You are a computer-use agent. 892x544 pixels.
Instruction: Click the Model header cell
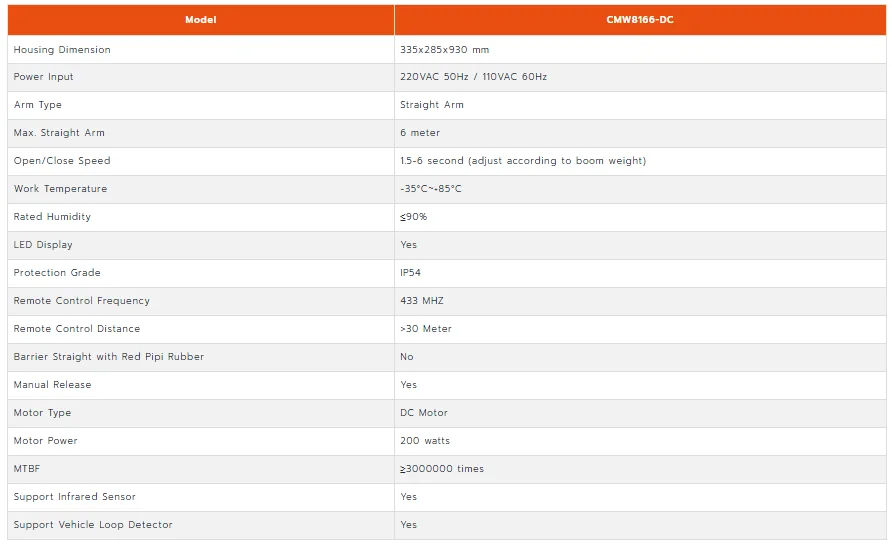coord(201,20)
